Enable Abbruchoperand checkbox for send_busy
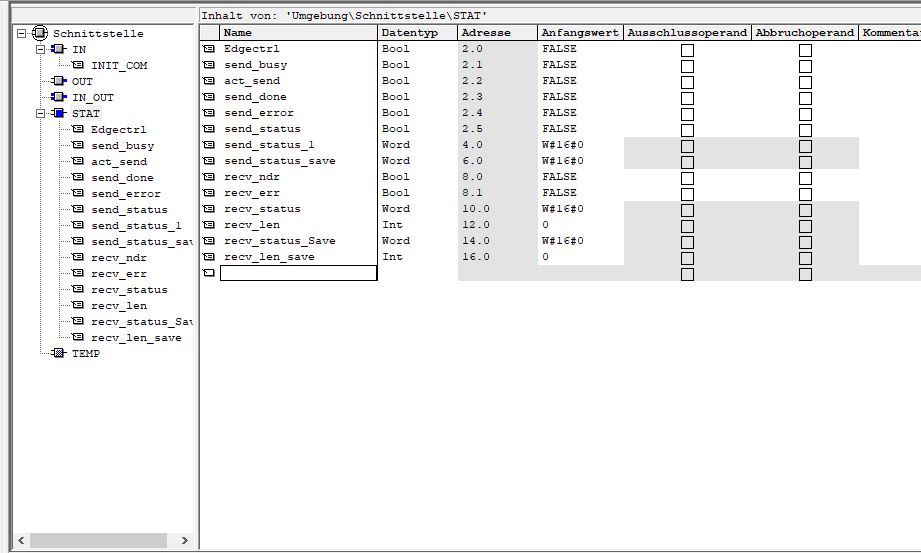921x553 pixels. [x=805, y=66]
